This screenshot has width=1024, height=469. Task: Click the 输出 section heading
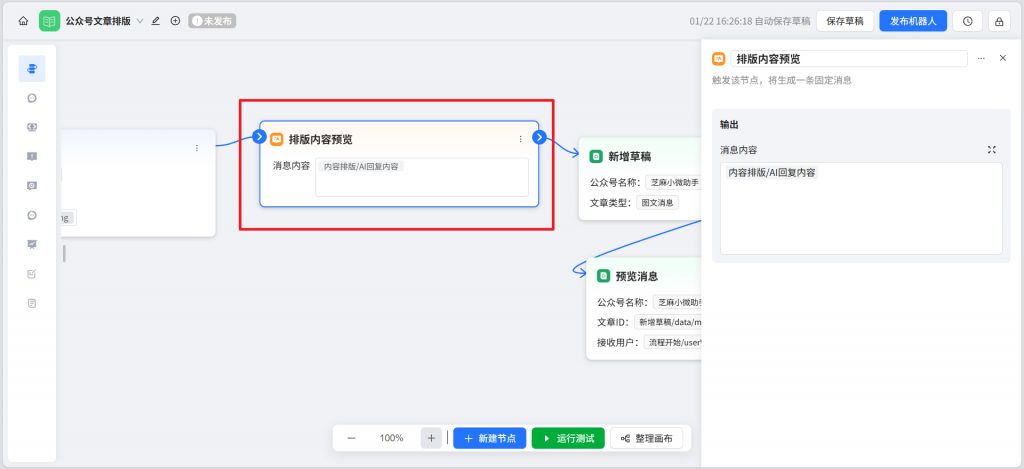click(x=729, y=125)
